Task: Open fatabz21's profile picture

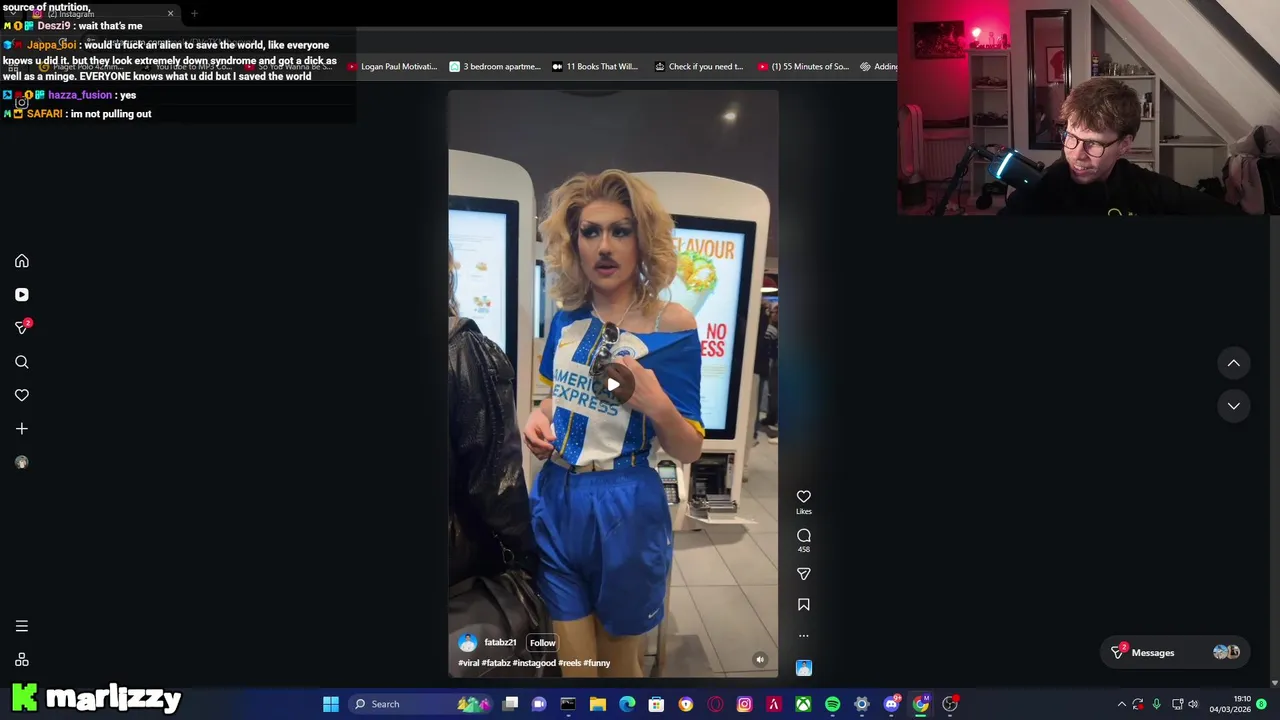Action: (x=467, y=643)
